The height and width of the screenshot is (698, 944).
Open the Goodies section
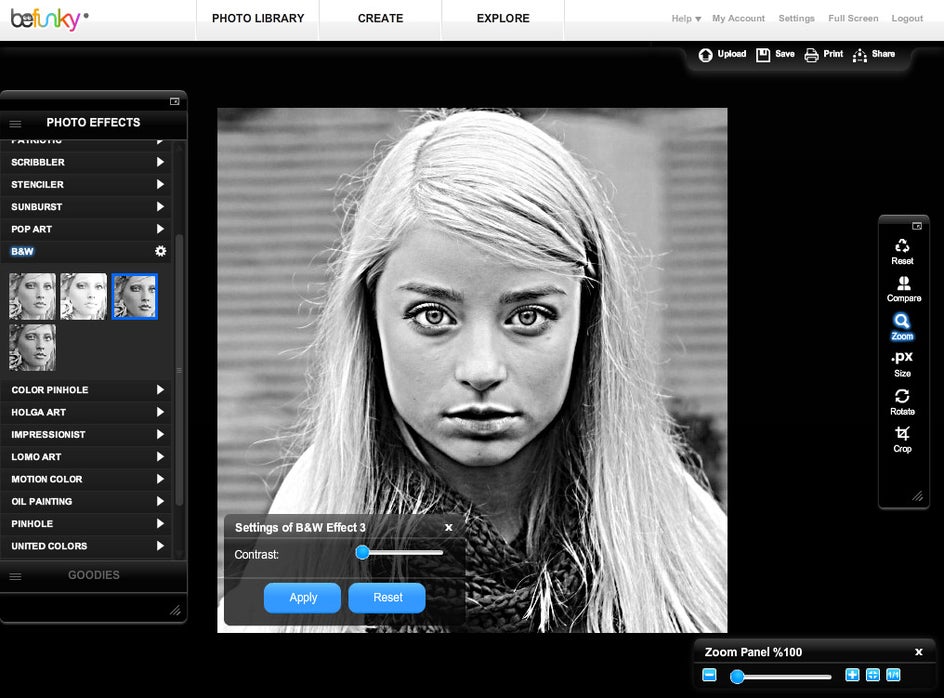[93, 575]
